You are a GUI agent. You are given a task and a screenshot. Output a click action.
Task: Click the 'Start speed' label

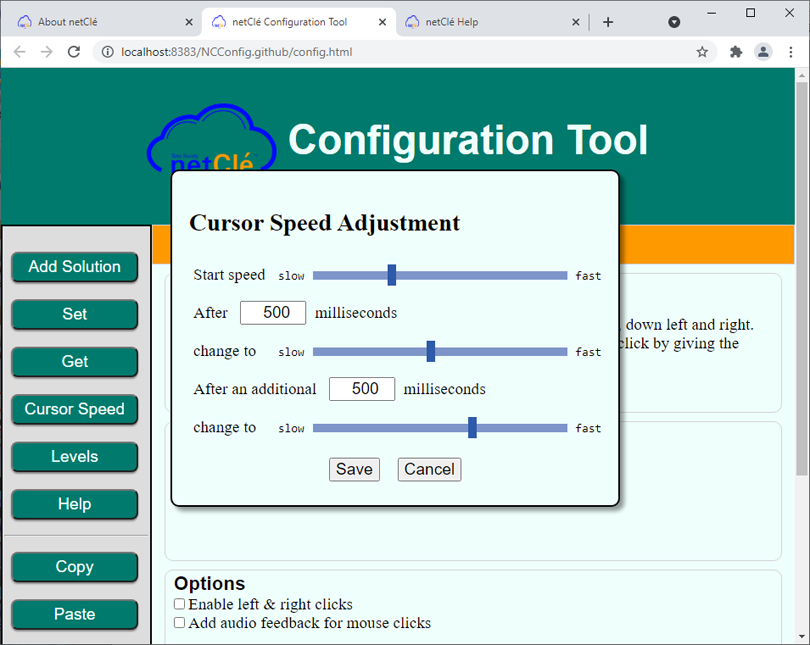229,275
